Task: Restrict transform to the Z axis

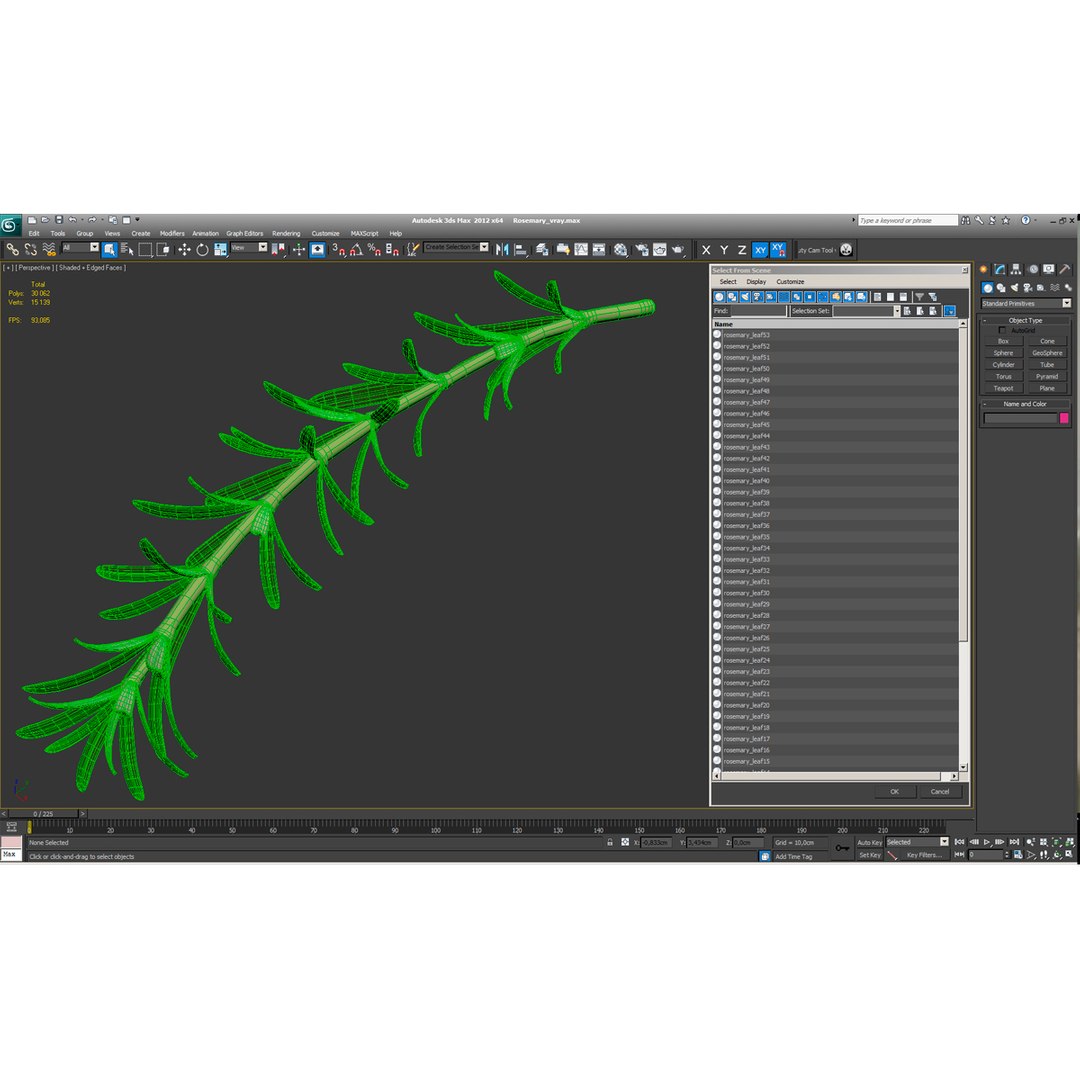Action: tap(742, 250)
